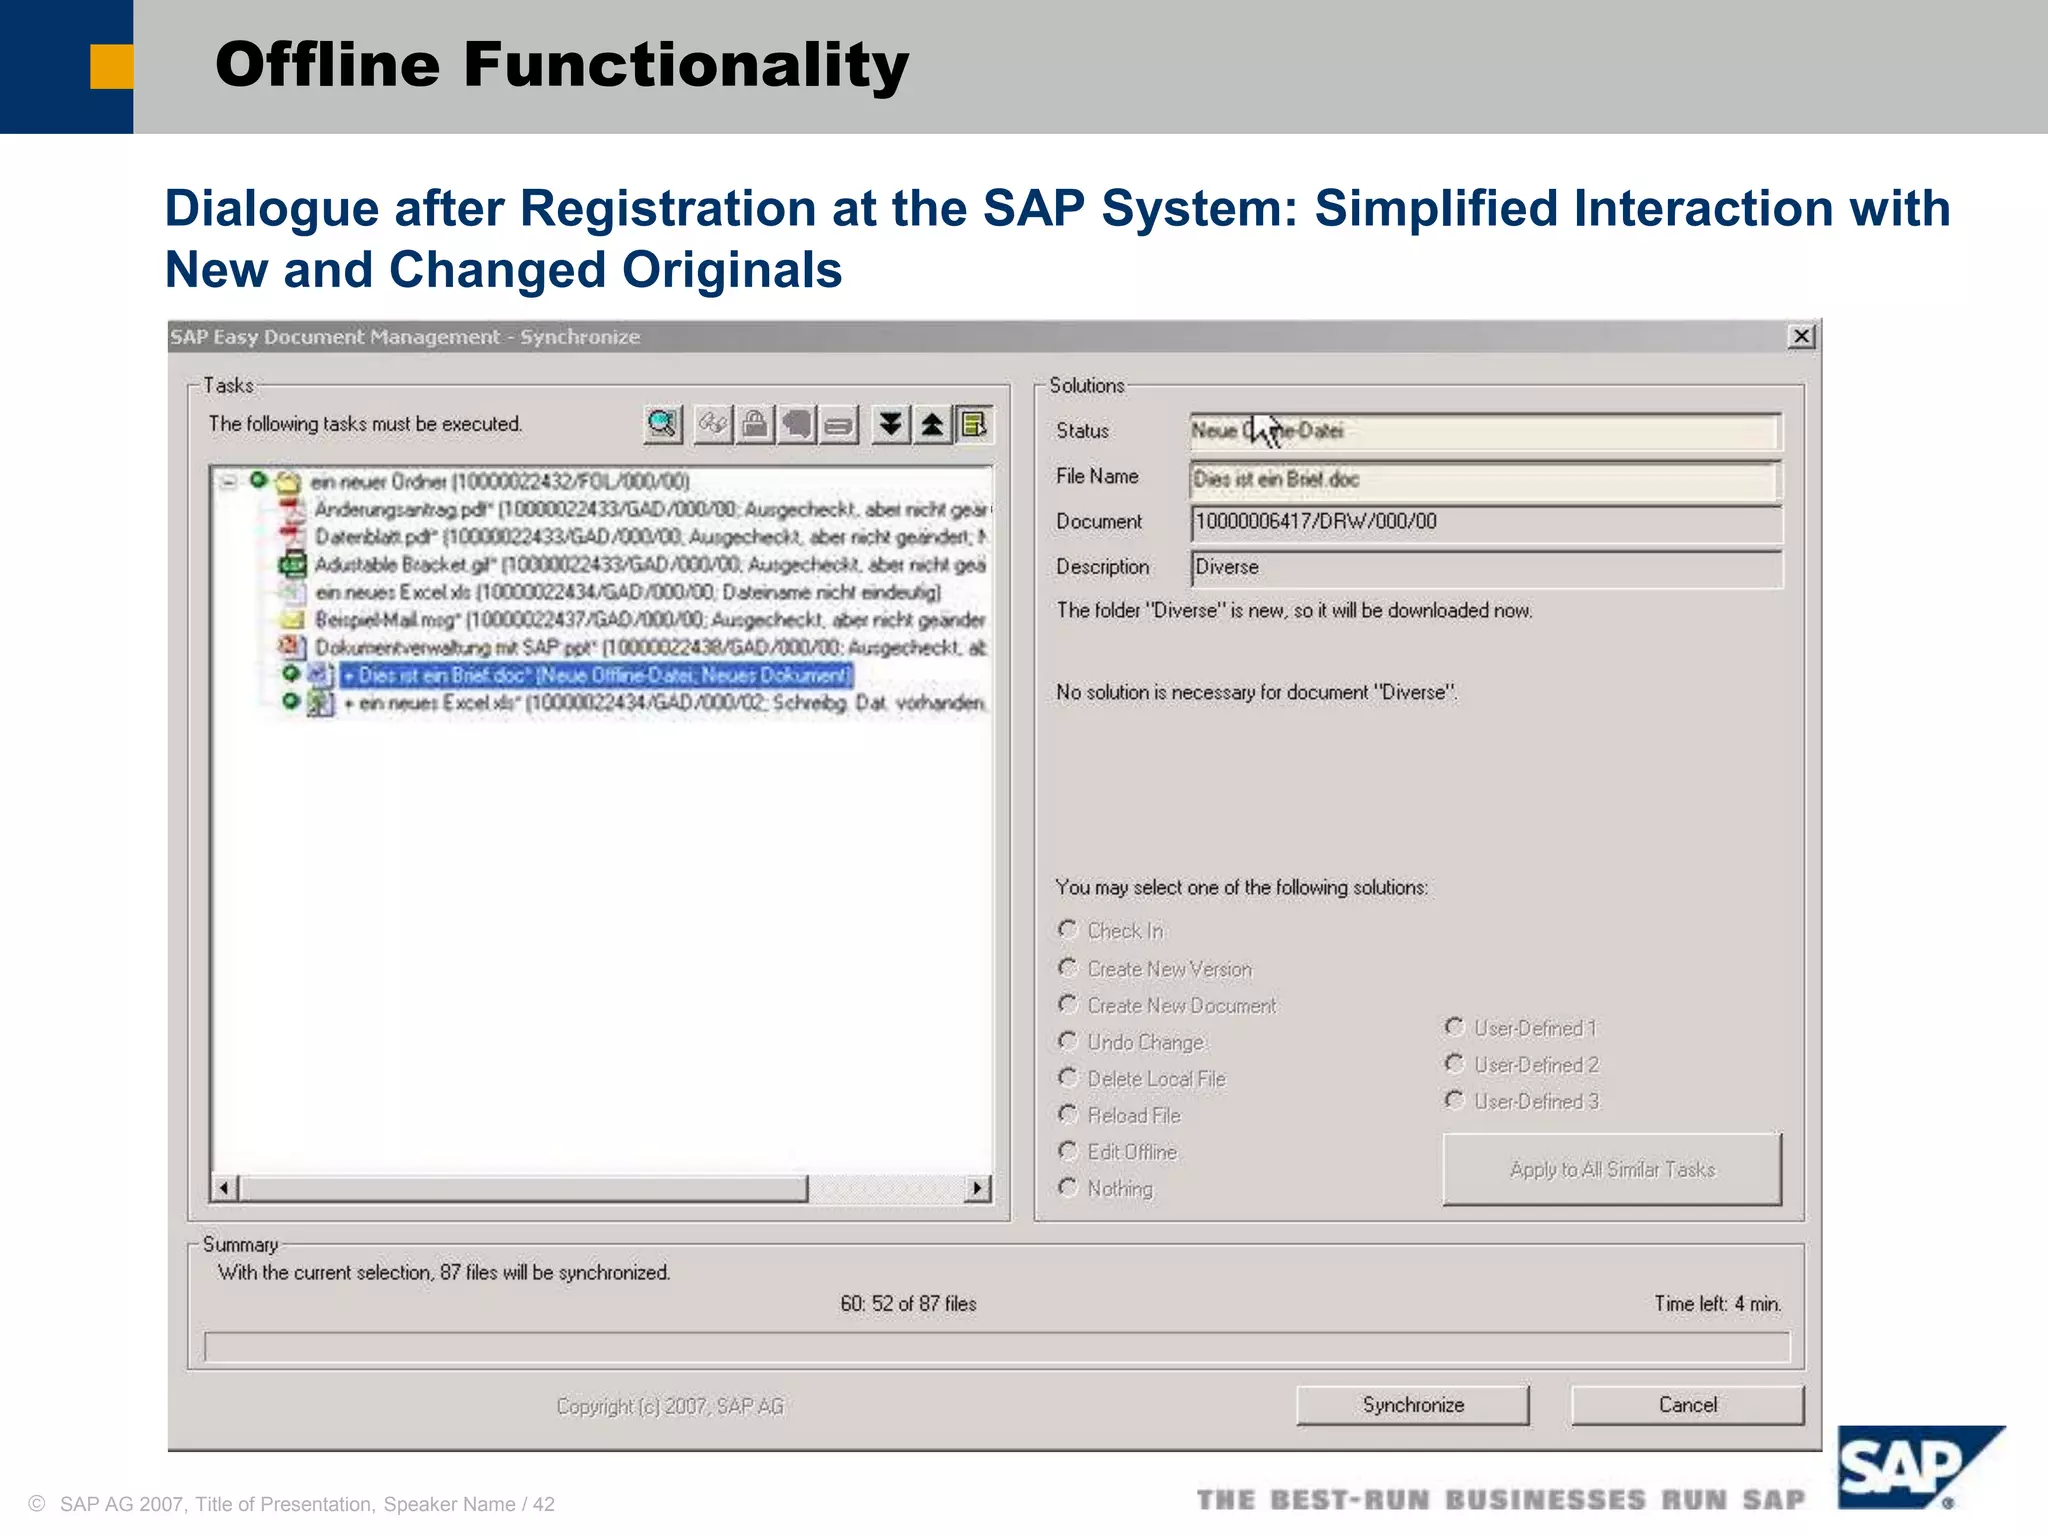Screen dimensions: 2048x1536
Task: Select row '+ ein neues Excel.xls' (10000022434/GAD/000/02)
Action: click(664, 703)
